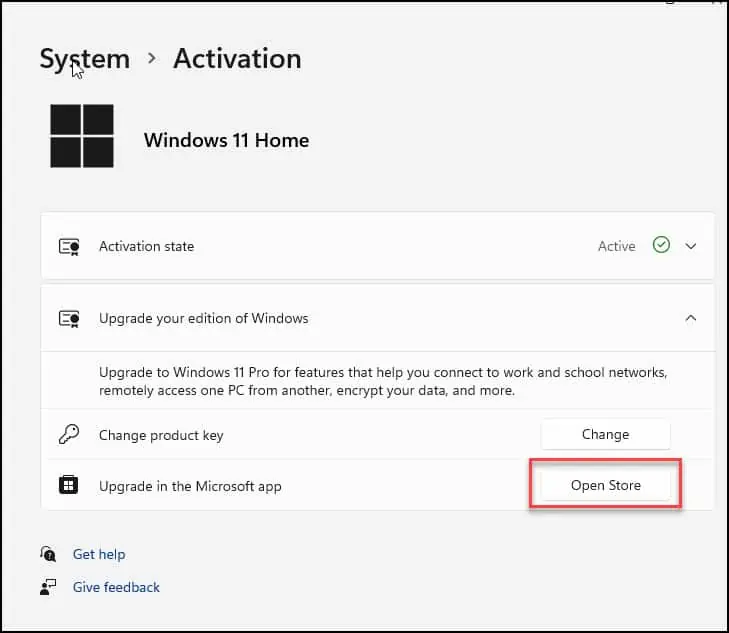Viewport: 729px width, 633px height.
Task: Go back to System in breadcrumb
Action: (85, 60)
